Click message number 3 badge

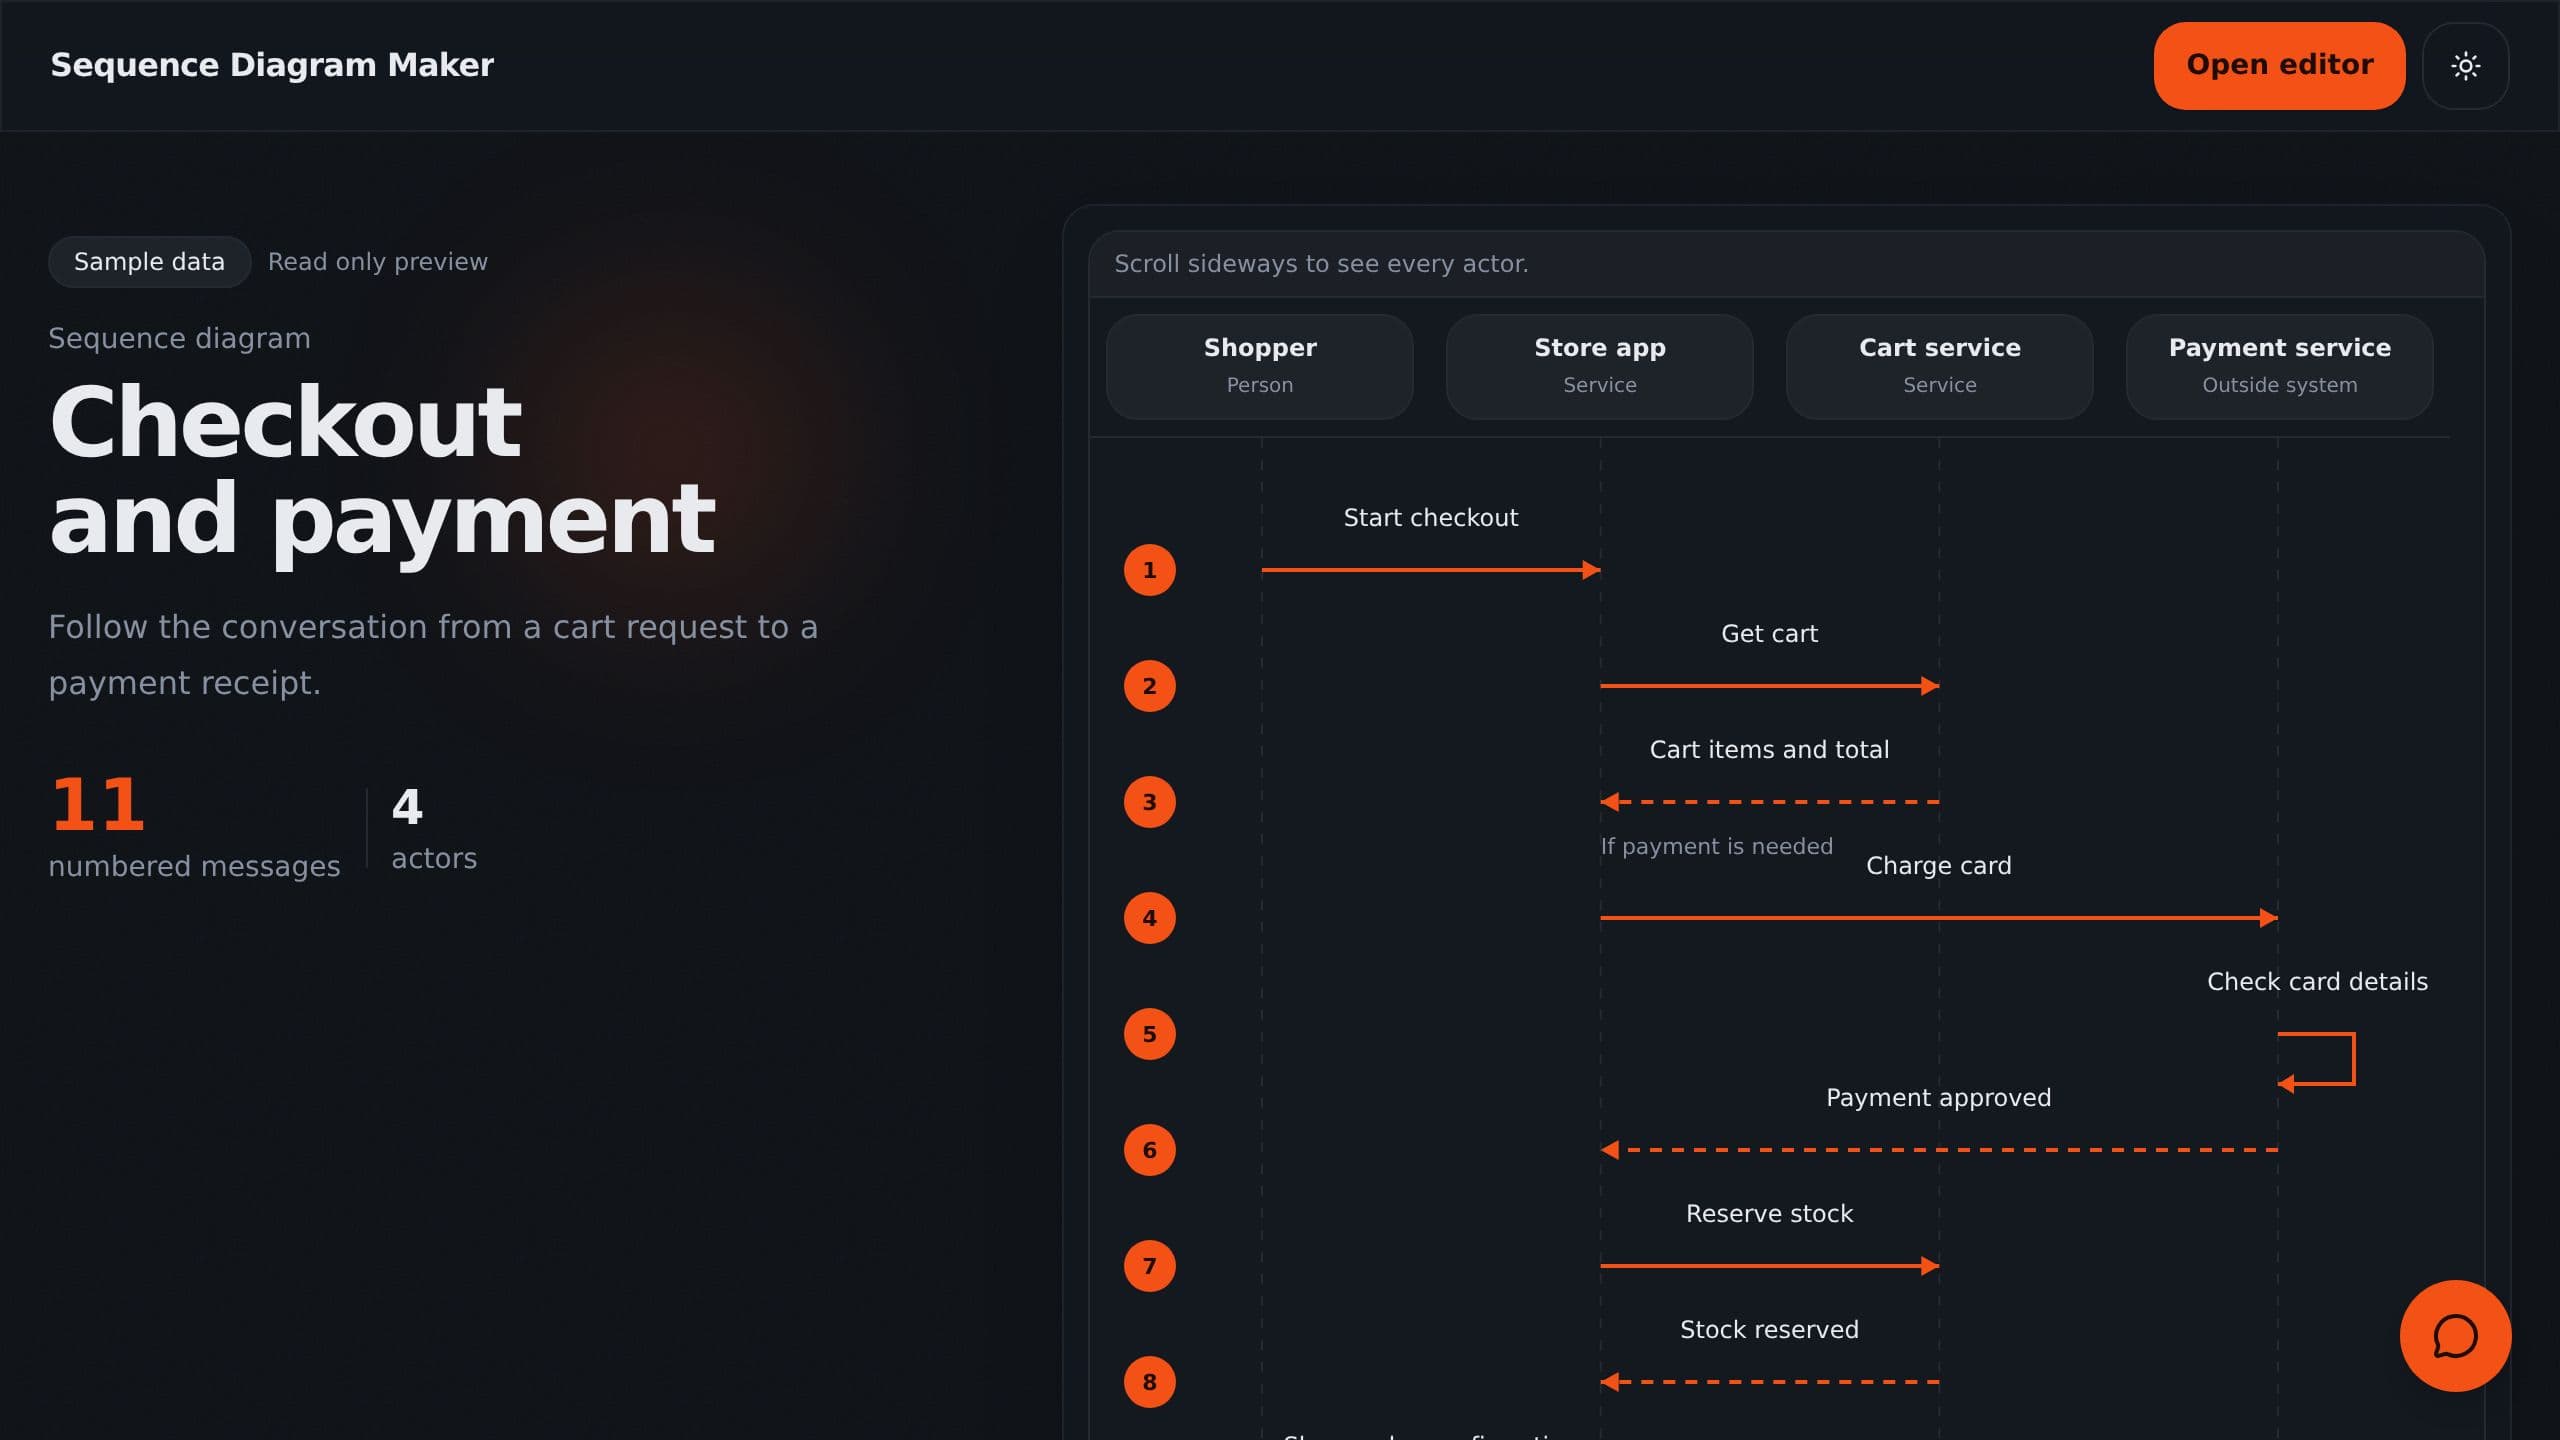[1149, 802]
